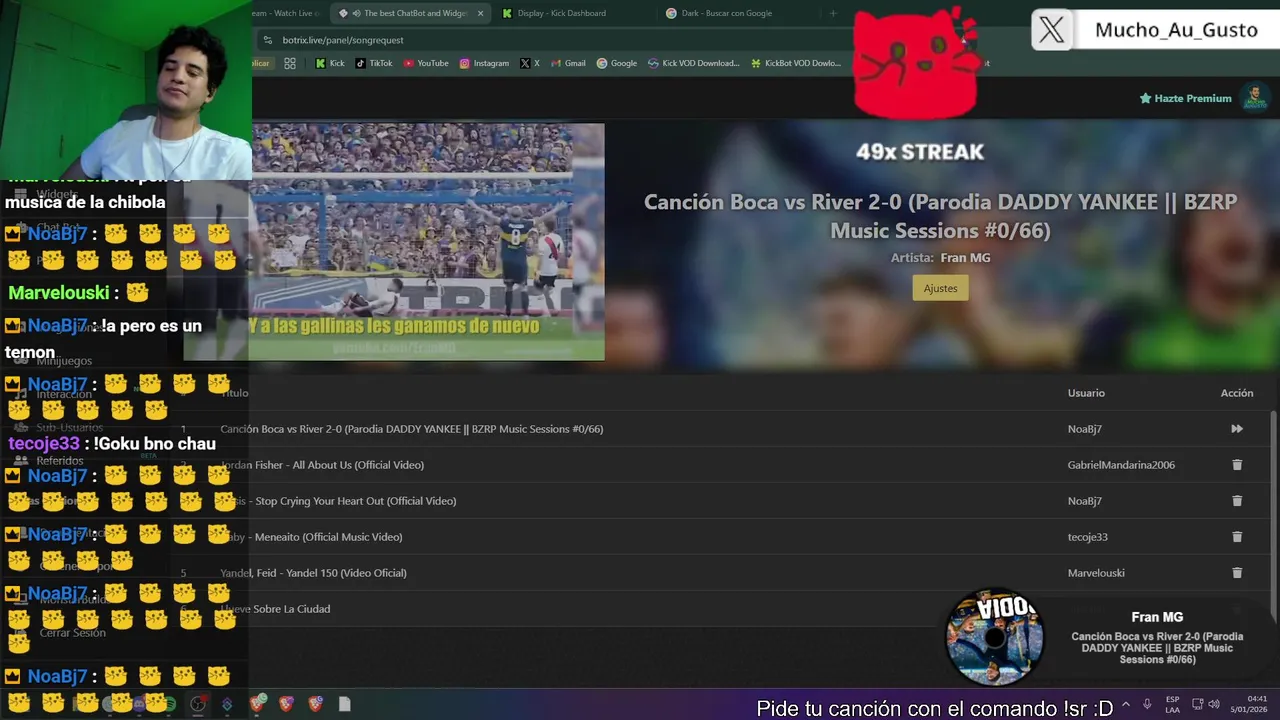This screenshot has height=720, width=1280.
Task: Switch to Dark - Buscar con Google tab
Action: point(725,13)
